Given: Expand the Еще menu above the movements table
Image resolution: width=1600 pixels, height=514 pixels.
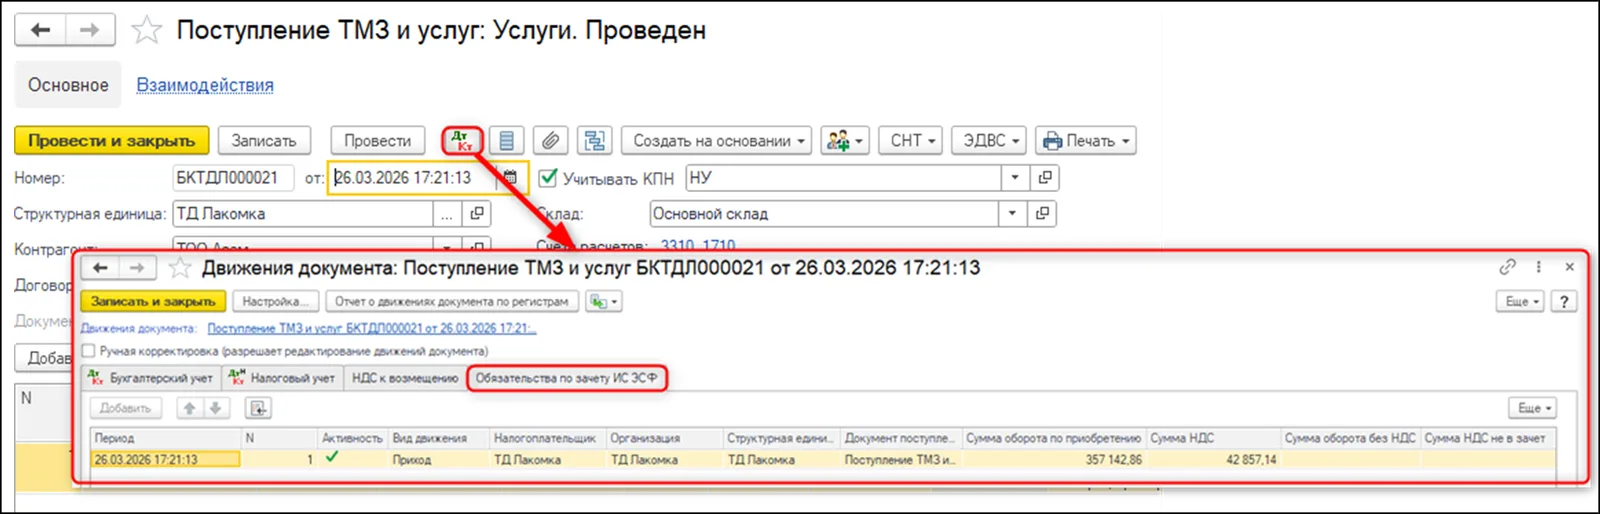Looking at the screenshot, I should pos(1533,408).
